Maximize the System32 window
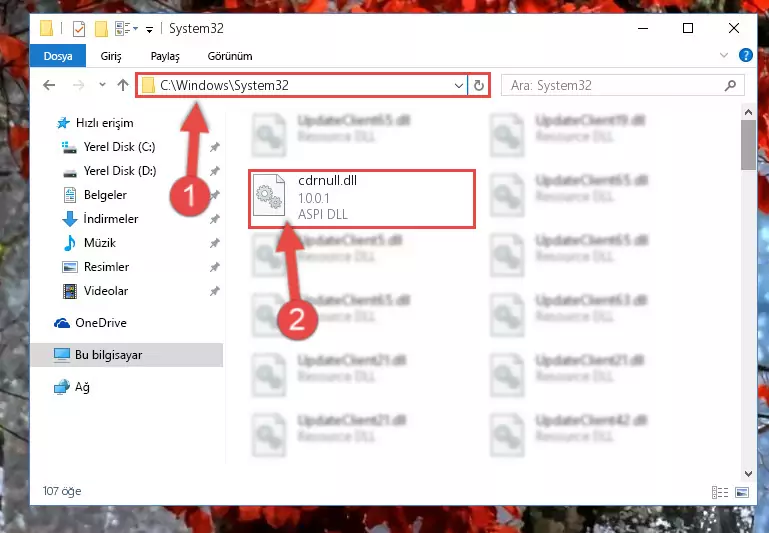The width and height of the screenshot is (769, 533). (x=688, y=28)
